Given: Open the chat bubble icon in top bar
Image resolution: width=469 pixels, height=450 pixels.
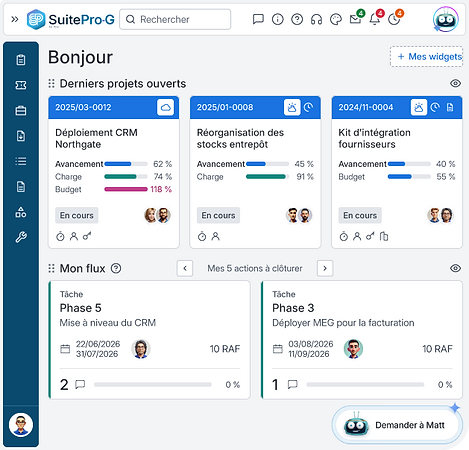Looking at the screenshot, I should 258,19.
